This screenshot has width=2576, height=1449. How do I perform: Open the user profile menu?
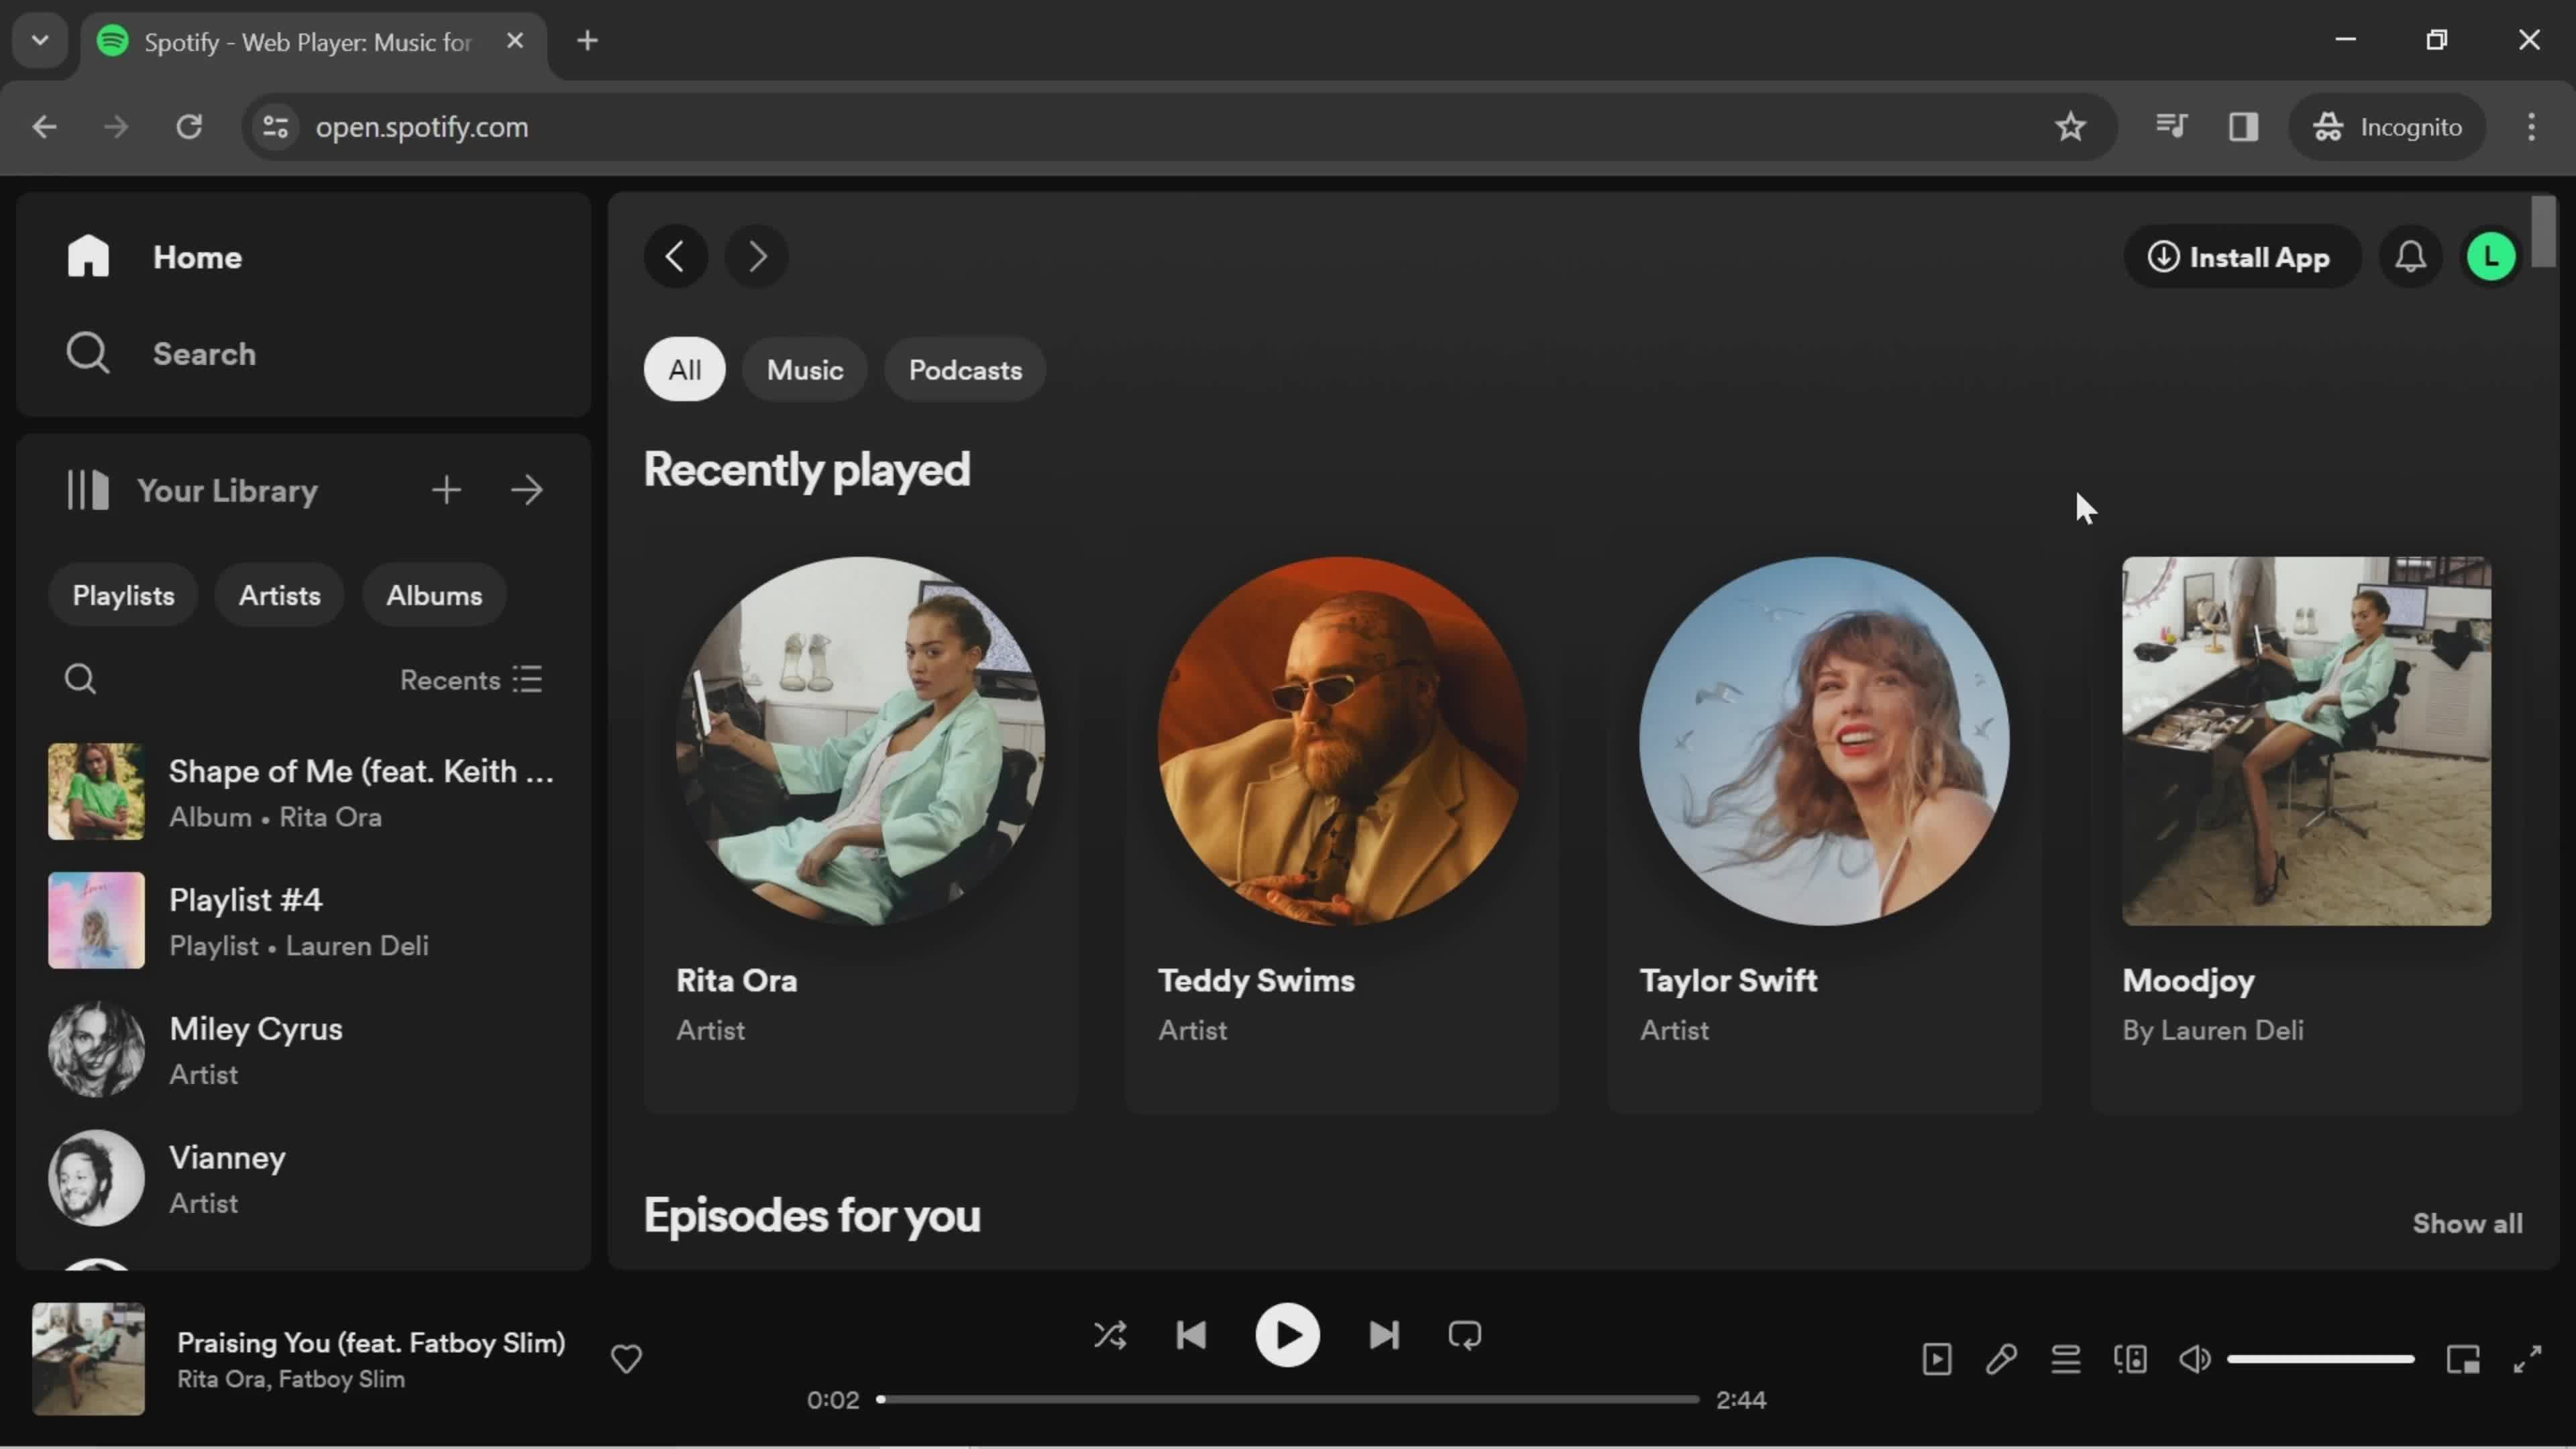click(2490, 257)
